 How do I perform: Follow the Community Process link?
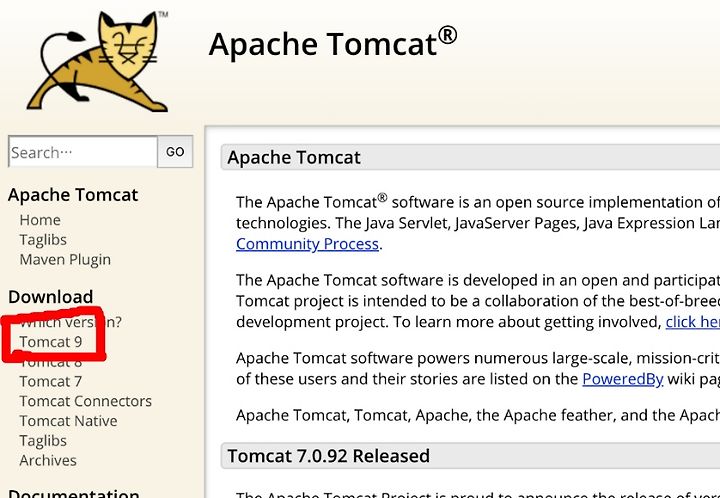[307, 244]
